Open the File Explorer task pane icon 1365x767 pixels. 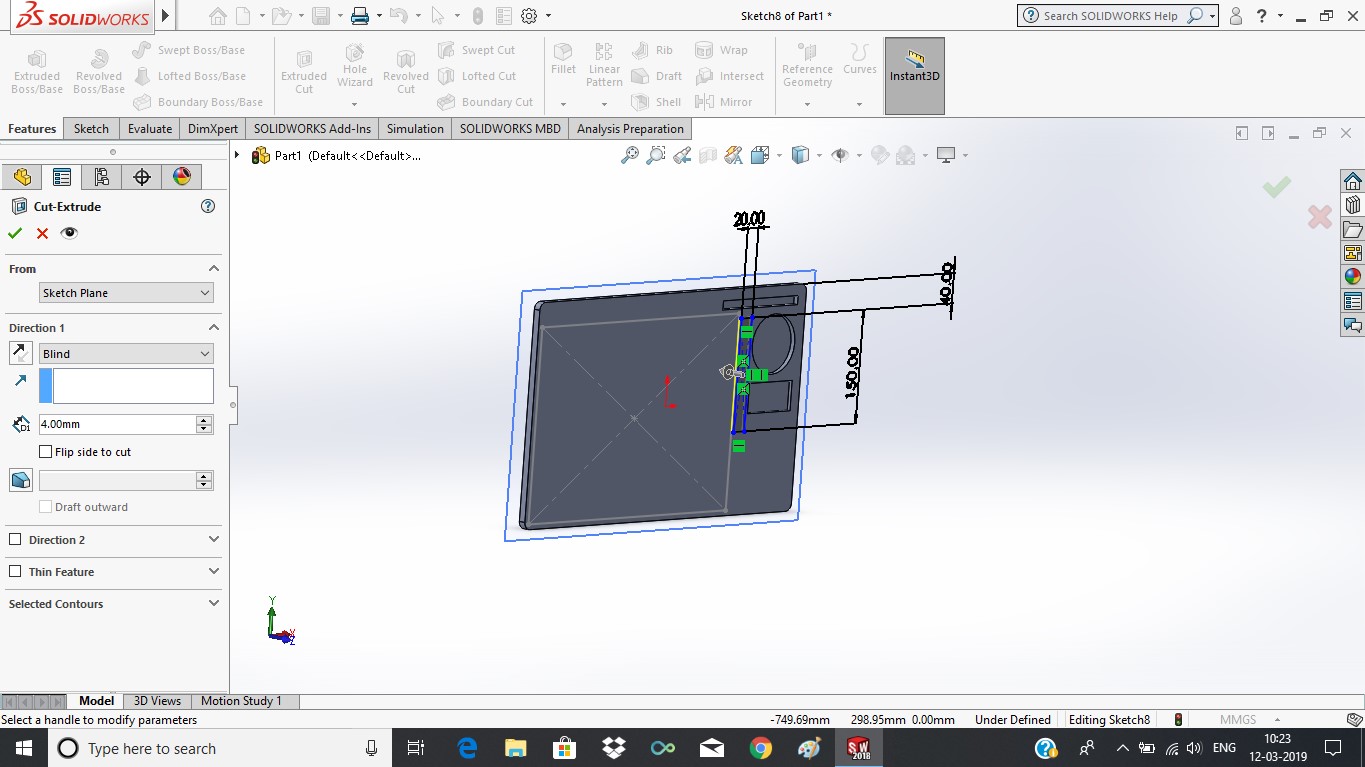1353,229
